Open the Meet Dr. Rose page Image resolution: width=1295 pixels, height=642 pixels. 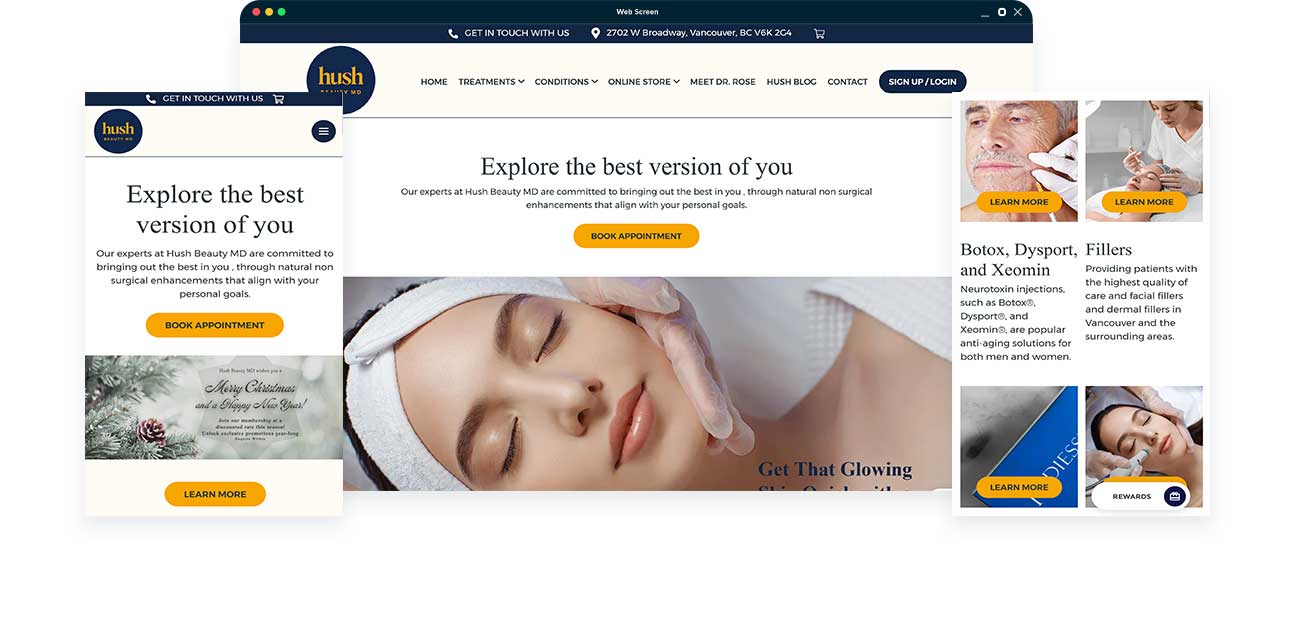click(722, 82)
